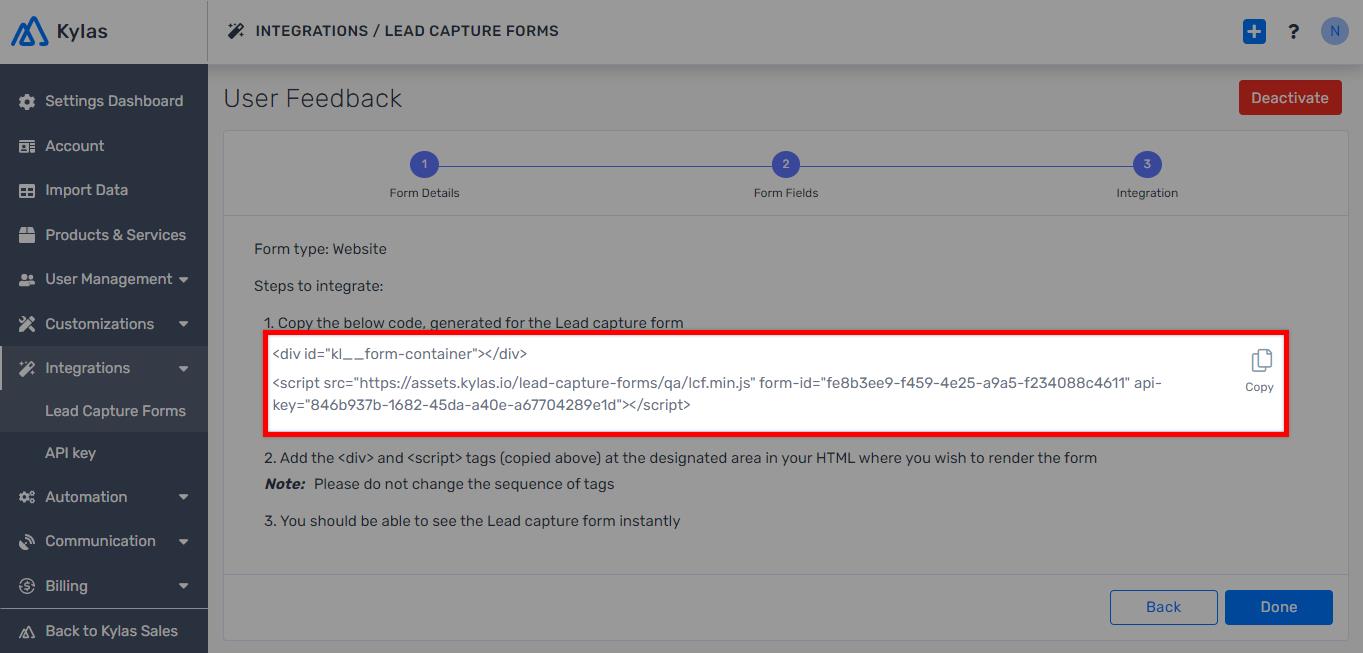Click the User Management people icon
Viewport: 1363px width, 653px height.
(27, 279)
